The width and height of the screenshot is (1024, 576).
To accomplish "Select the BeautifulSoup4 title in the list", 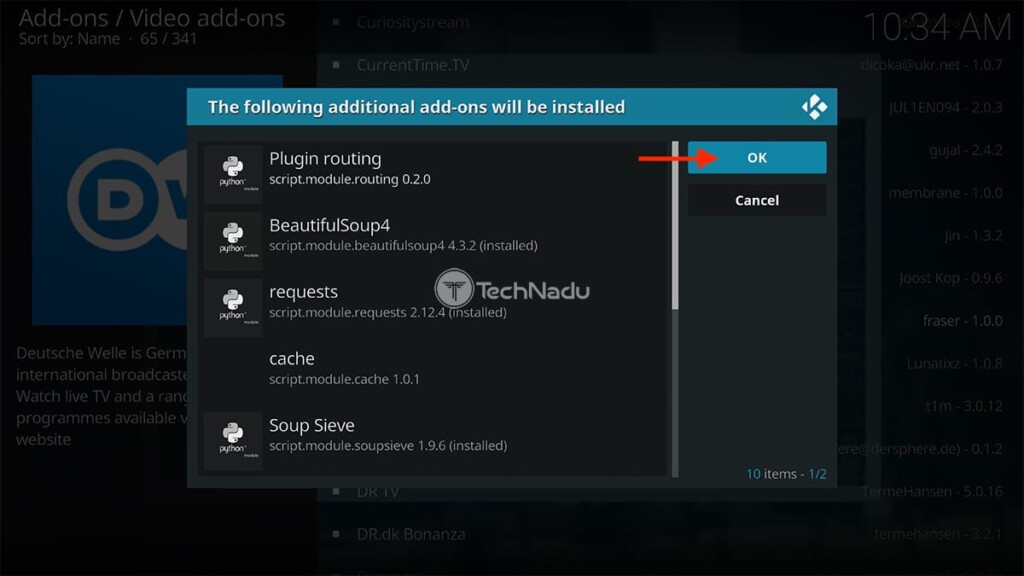I will pos(330,225).
